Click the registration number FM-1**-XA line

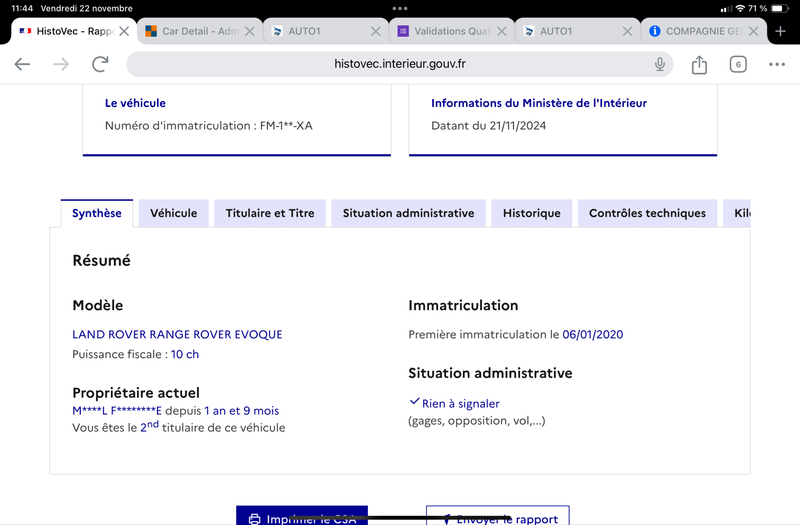(x=209, y=126)
